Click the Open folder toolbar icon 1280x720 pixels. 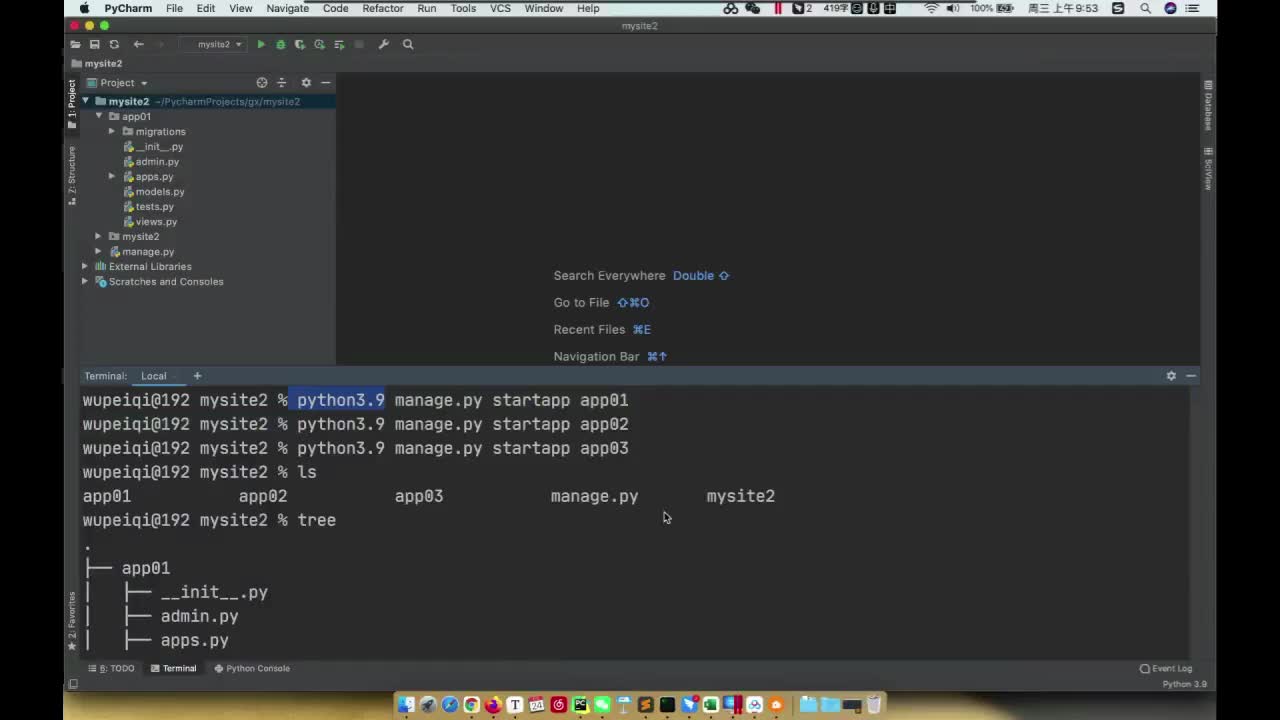pyautogui.click(x=75, y=44)
